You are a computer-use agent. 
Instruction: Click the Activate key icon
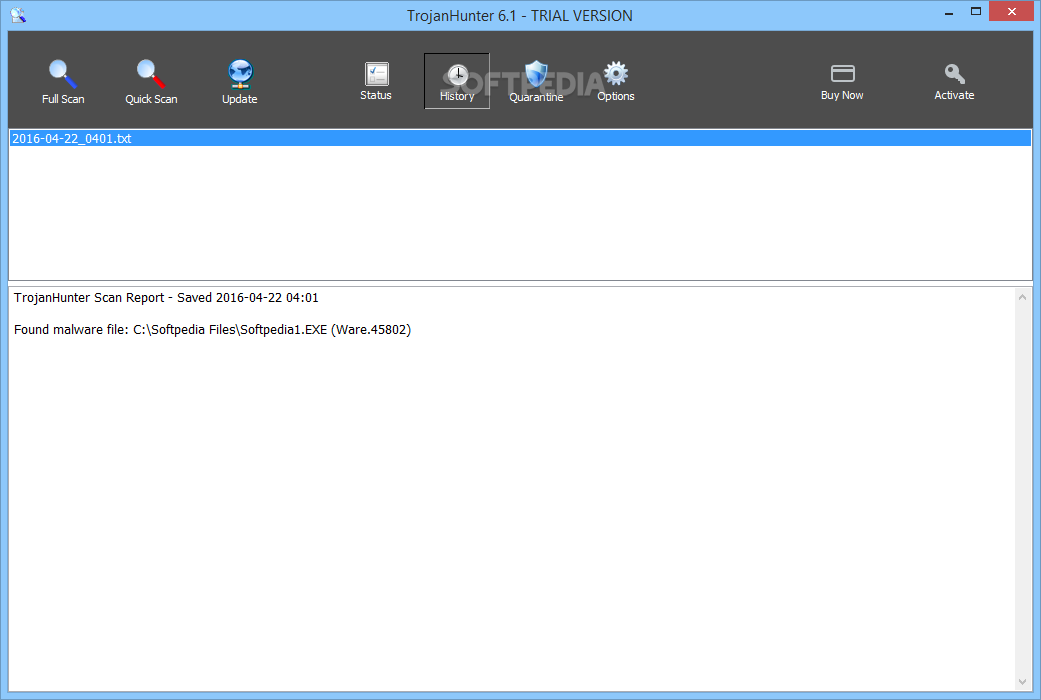(x=954, y=81)
